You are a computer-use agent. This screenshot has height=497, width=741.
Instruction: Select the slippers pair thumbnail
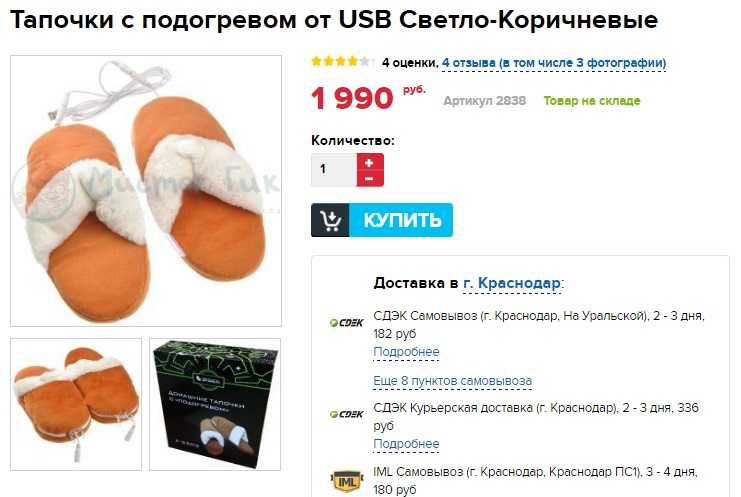point(76,404)
